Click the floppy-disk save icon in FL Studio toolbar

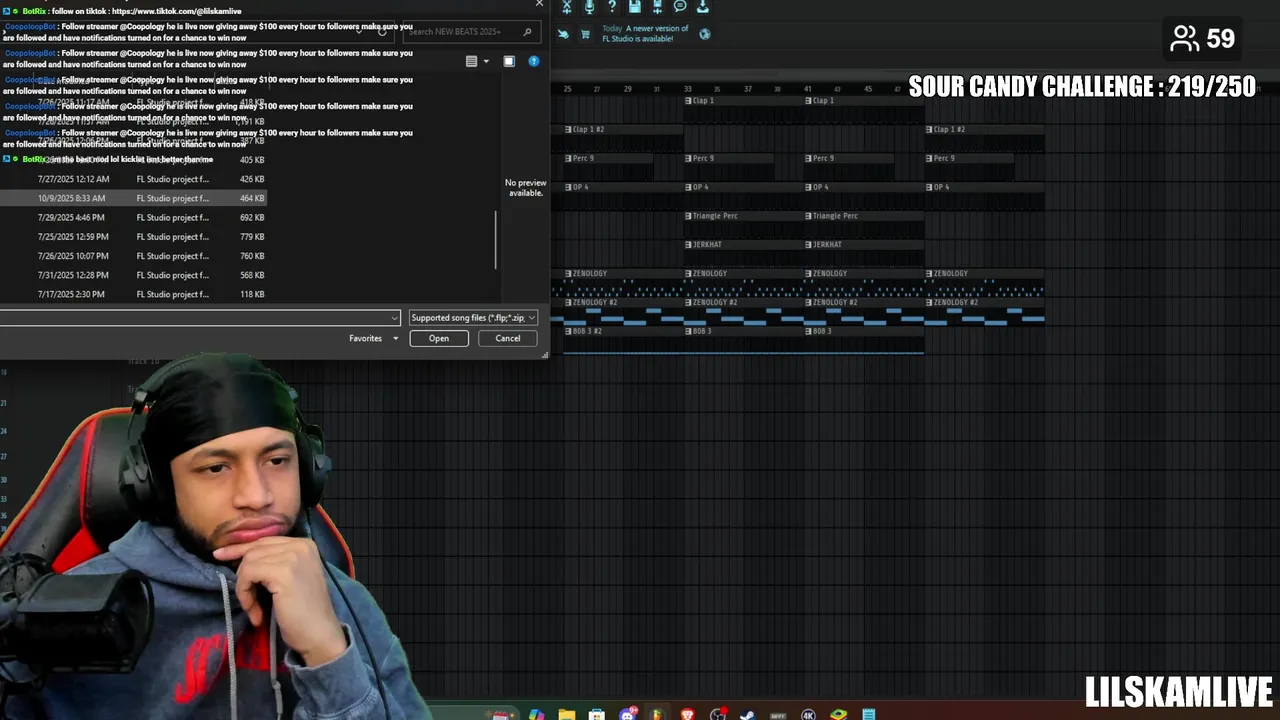click(x=634, y=7)
